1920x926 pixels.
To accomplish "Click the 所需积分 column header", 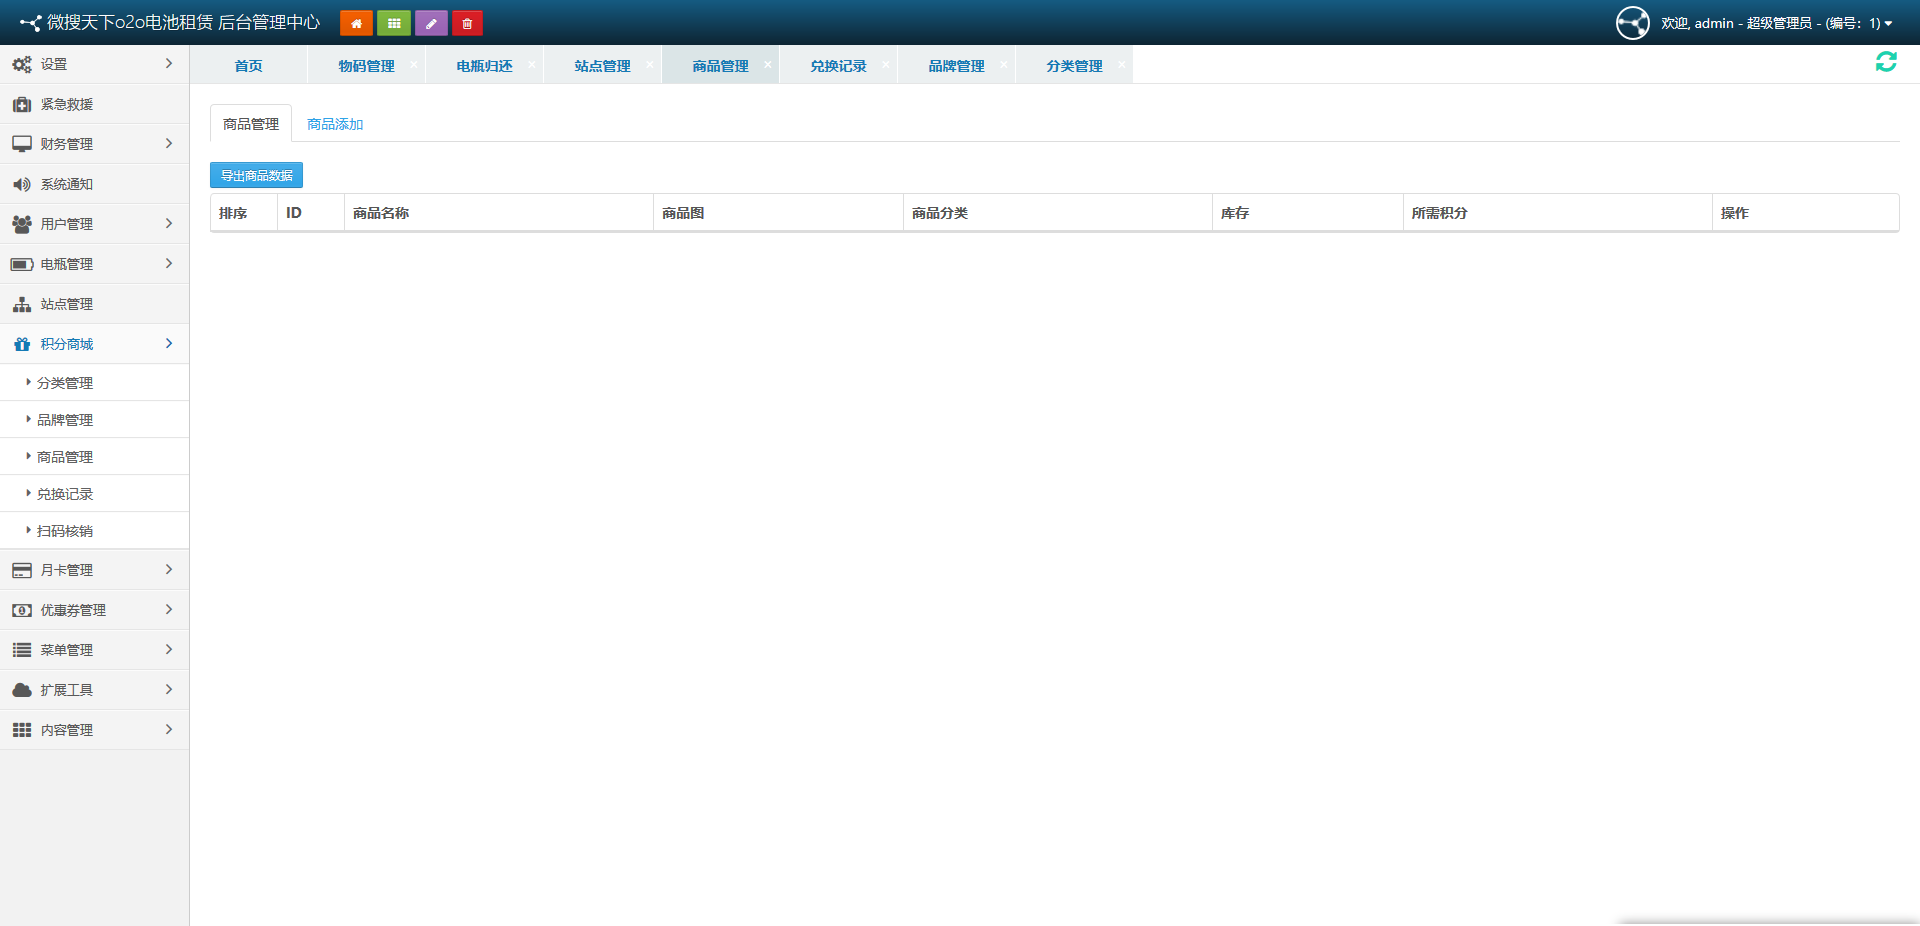I will tap(1439, 213).
